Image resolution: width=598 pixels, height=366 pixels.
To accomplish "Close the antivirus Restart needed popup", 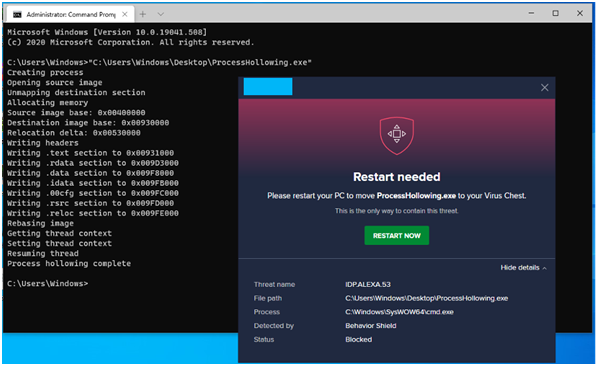I will 544,87.
